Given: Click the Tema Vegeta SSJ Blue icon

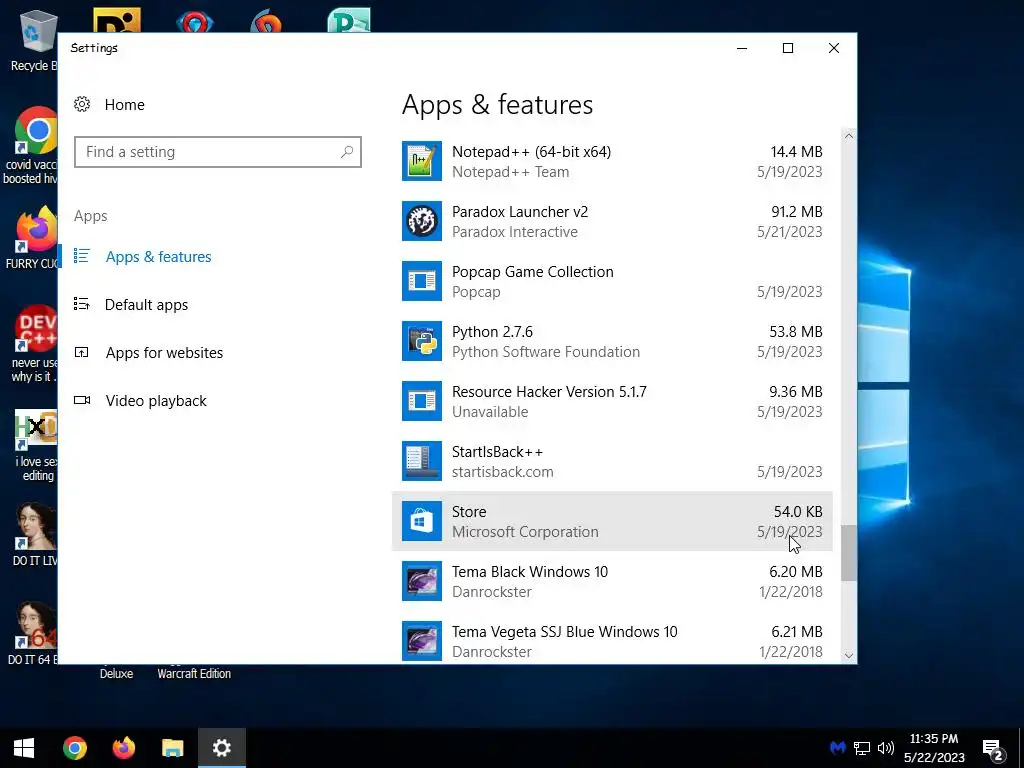Looking at the screenshot, I should 422,641.
